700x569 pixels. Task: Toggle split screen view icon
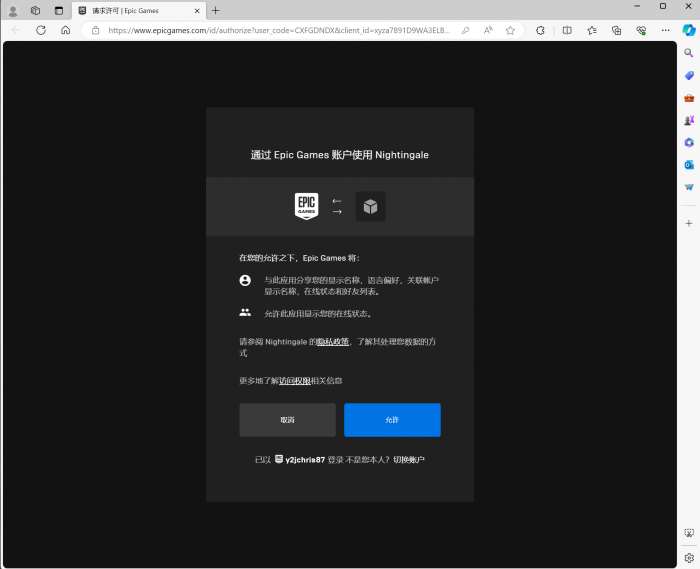567,30
